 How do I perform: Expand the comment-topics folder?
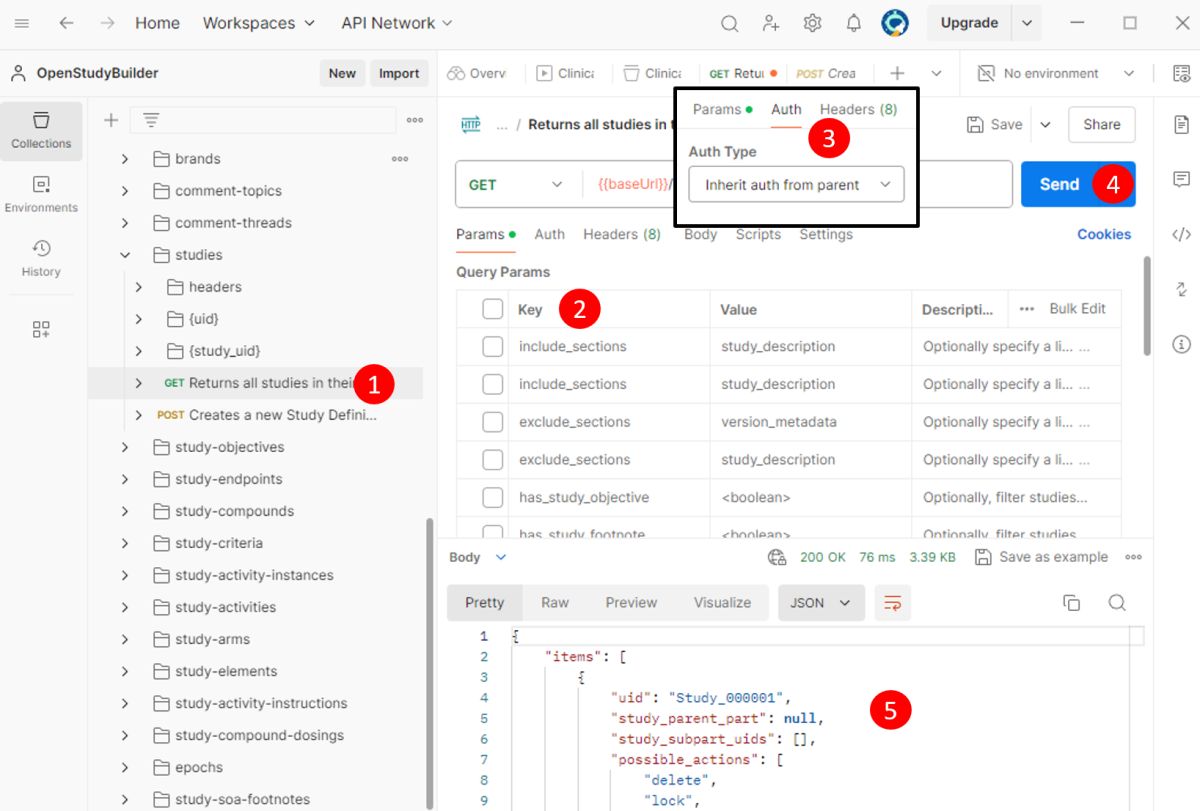[125, 191]
